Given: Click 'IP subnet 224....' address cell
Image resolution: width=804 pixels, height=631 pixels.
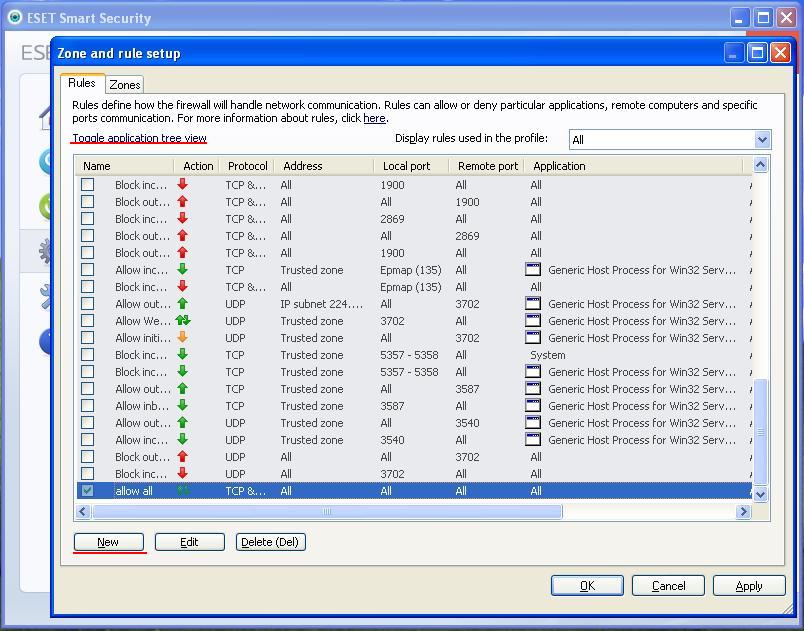Looking at the screenshot, I should [x=321, y=304].
